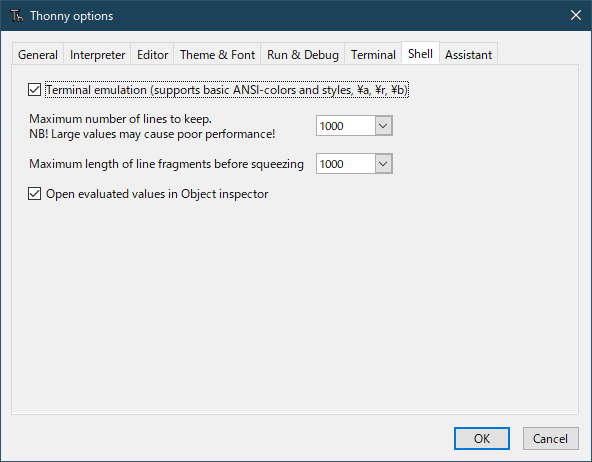This screenshot has height=462, width=592.
Task: Close the Thonny options dialog
Action: pyautogui.click(x=576, y=15)
